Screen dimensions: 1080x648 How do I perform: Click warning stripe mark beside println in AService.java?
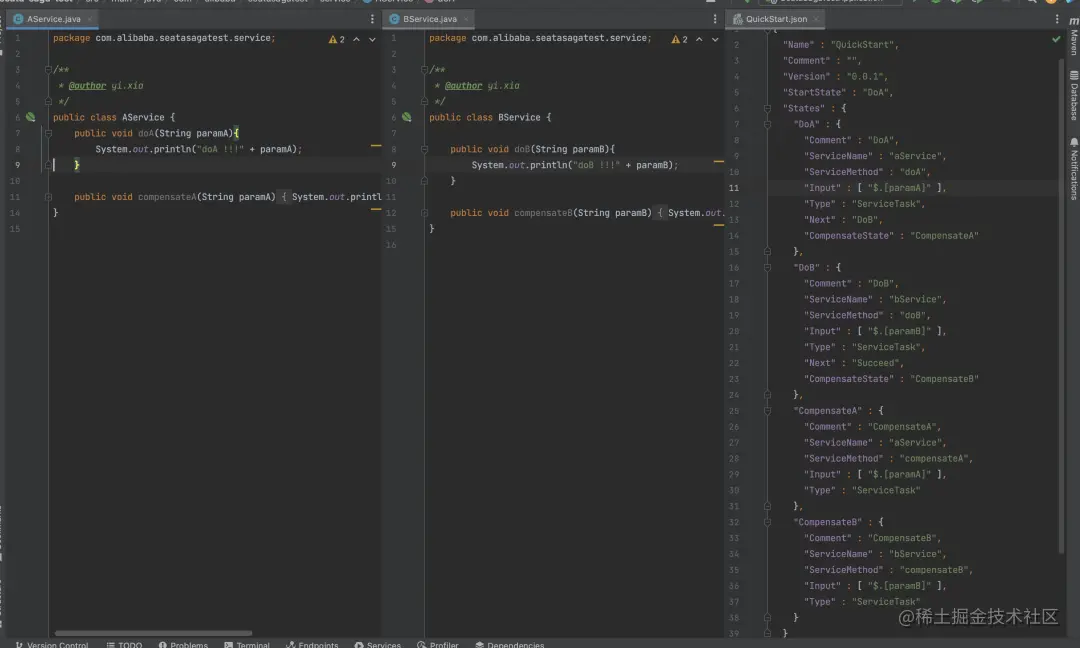pyautogui.click(x=375, y=146)
